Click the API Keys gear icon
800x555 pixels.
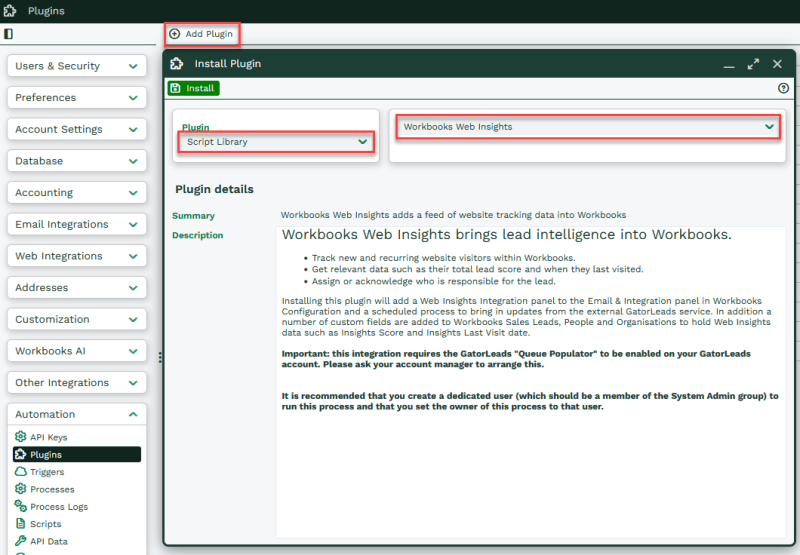click(x=20, y=437)
